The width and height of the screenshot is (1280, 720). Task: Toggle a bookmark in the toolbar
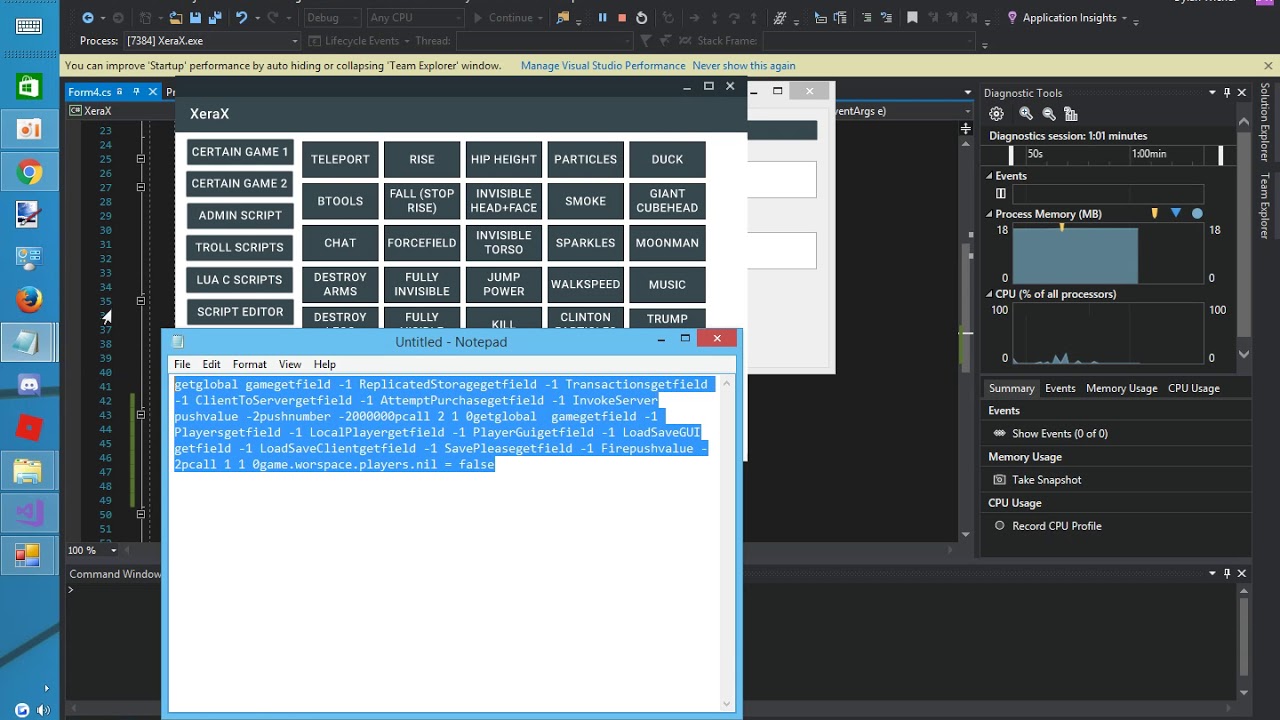point(912,18)
